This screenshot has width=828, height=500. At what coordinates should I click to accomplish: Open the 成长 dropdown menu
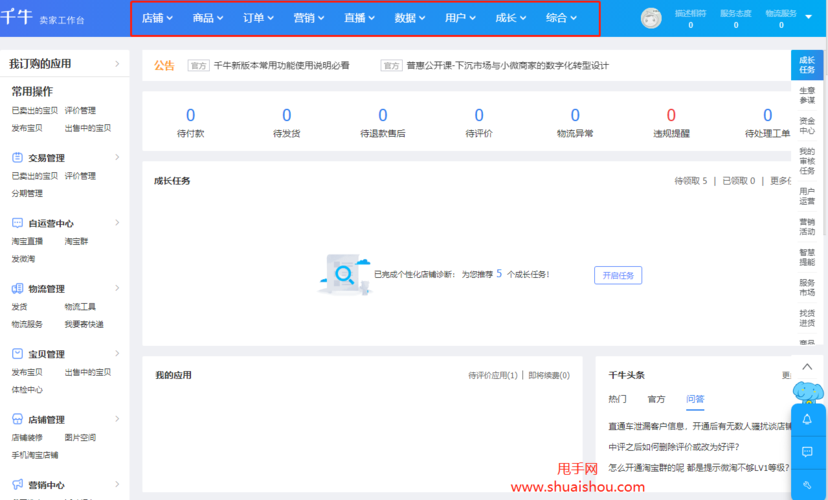tap(511, 18)
